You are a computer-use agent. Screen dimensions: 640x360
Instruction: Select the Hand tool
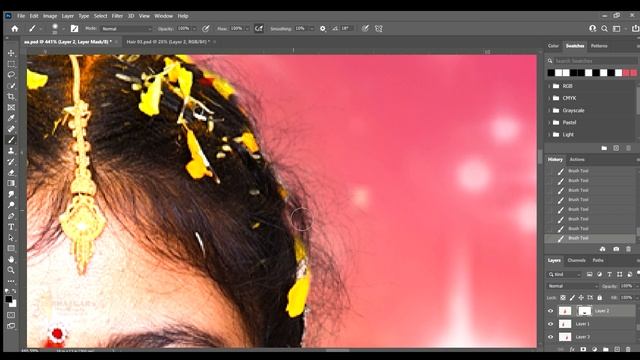[11, 259]
